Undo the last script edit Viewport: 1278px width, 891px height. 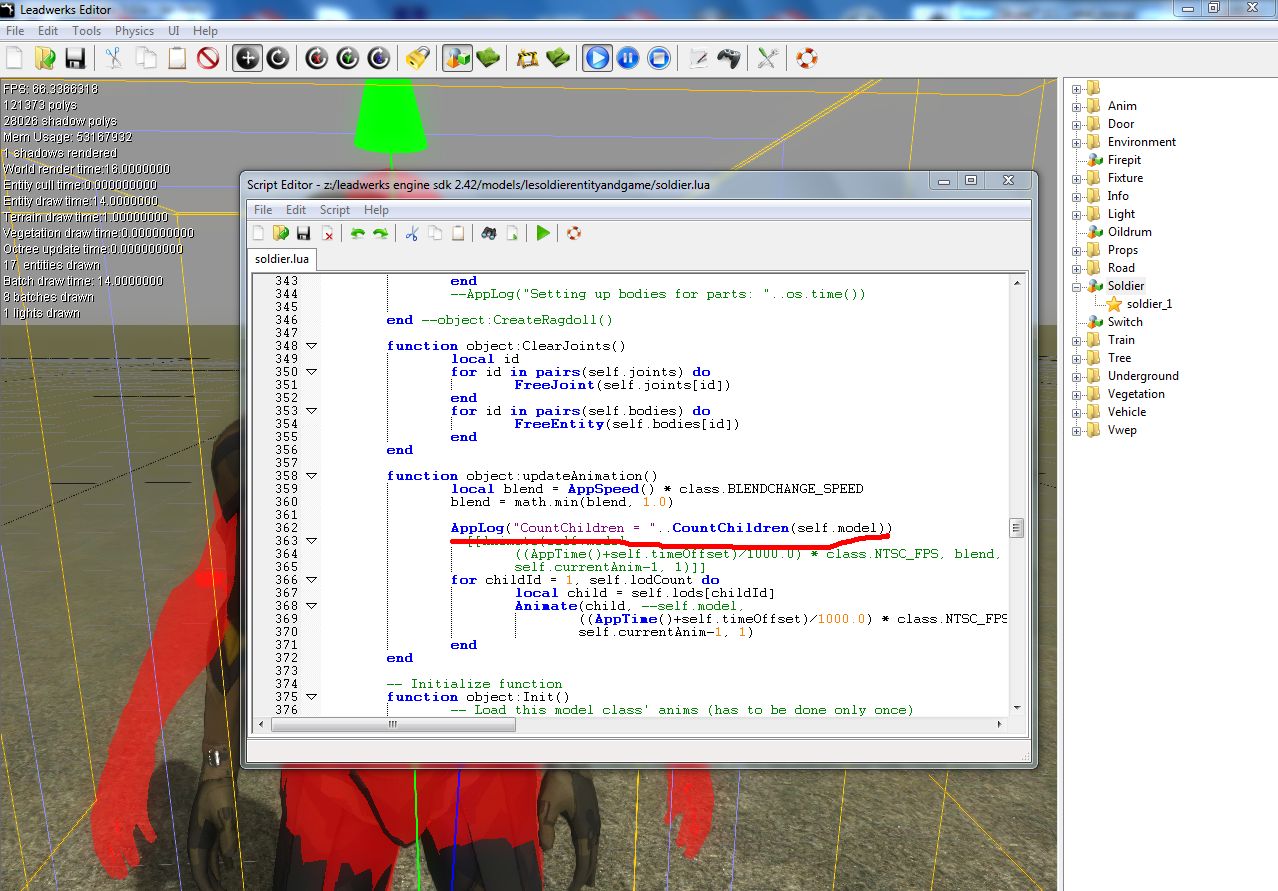pyautogui.click(x=358, y=232)
